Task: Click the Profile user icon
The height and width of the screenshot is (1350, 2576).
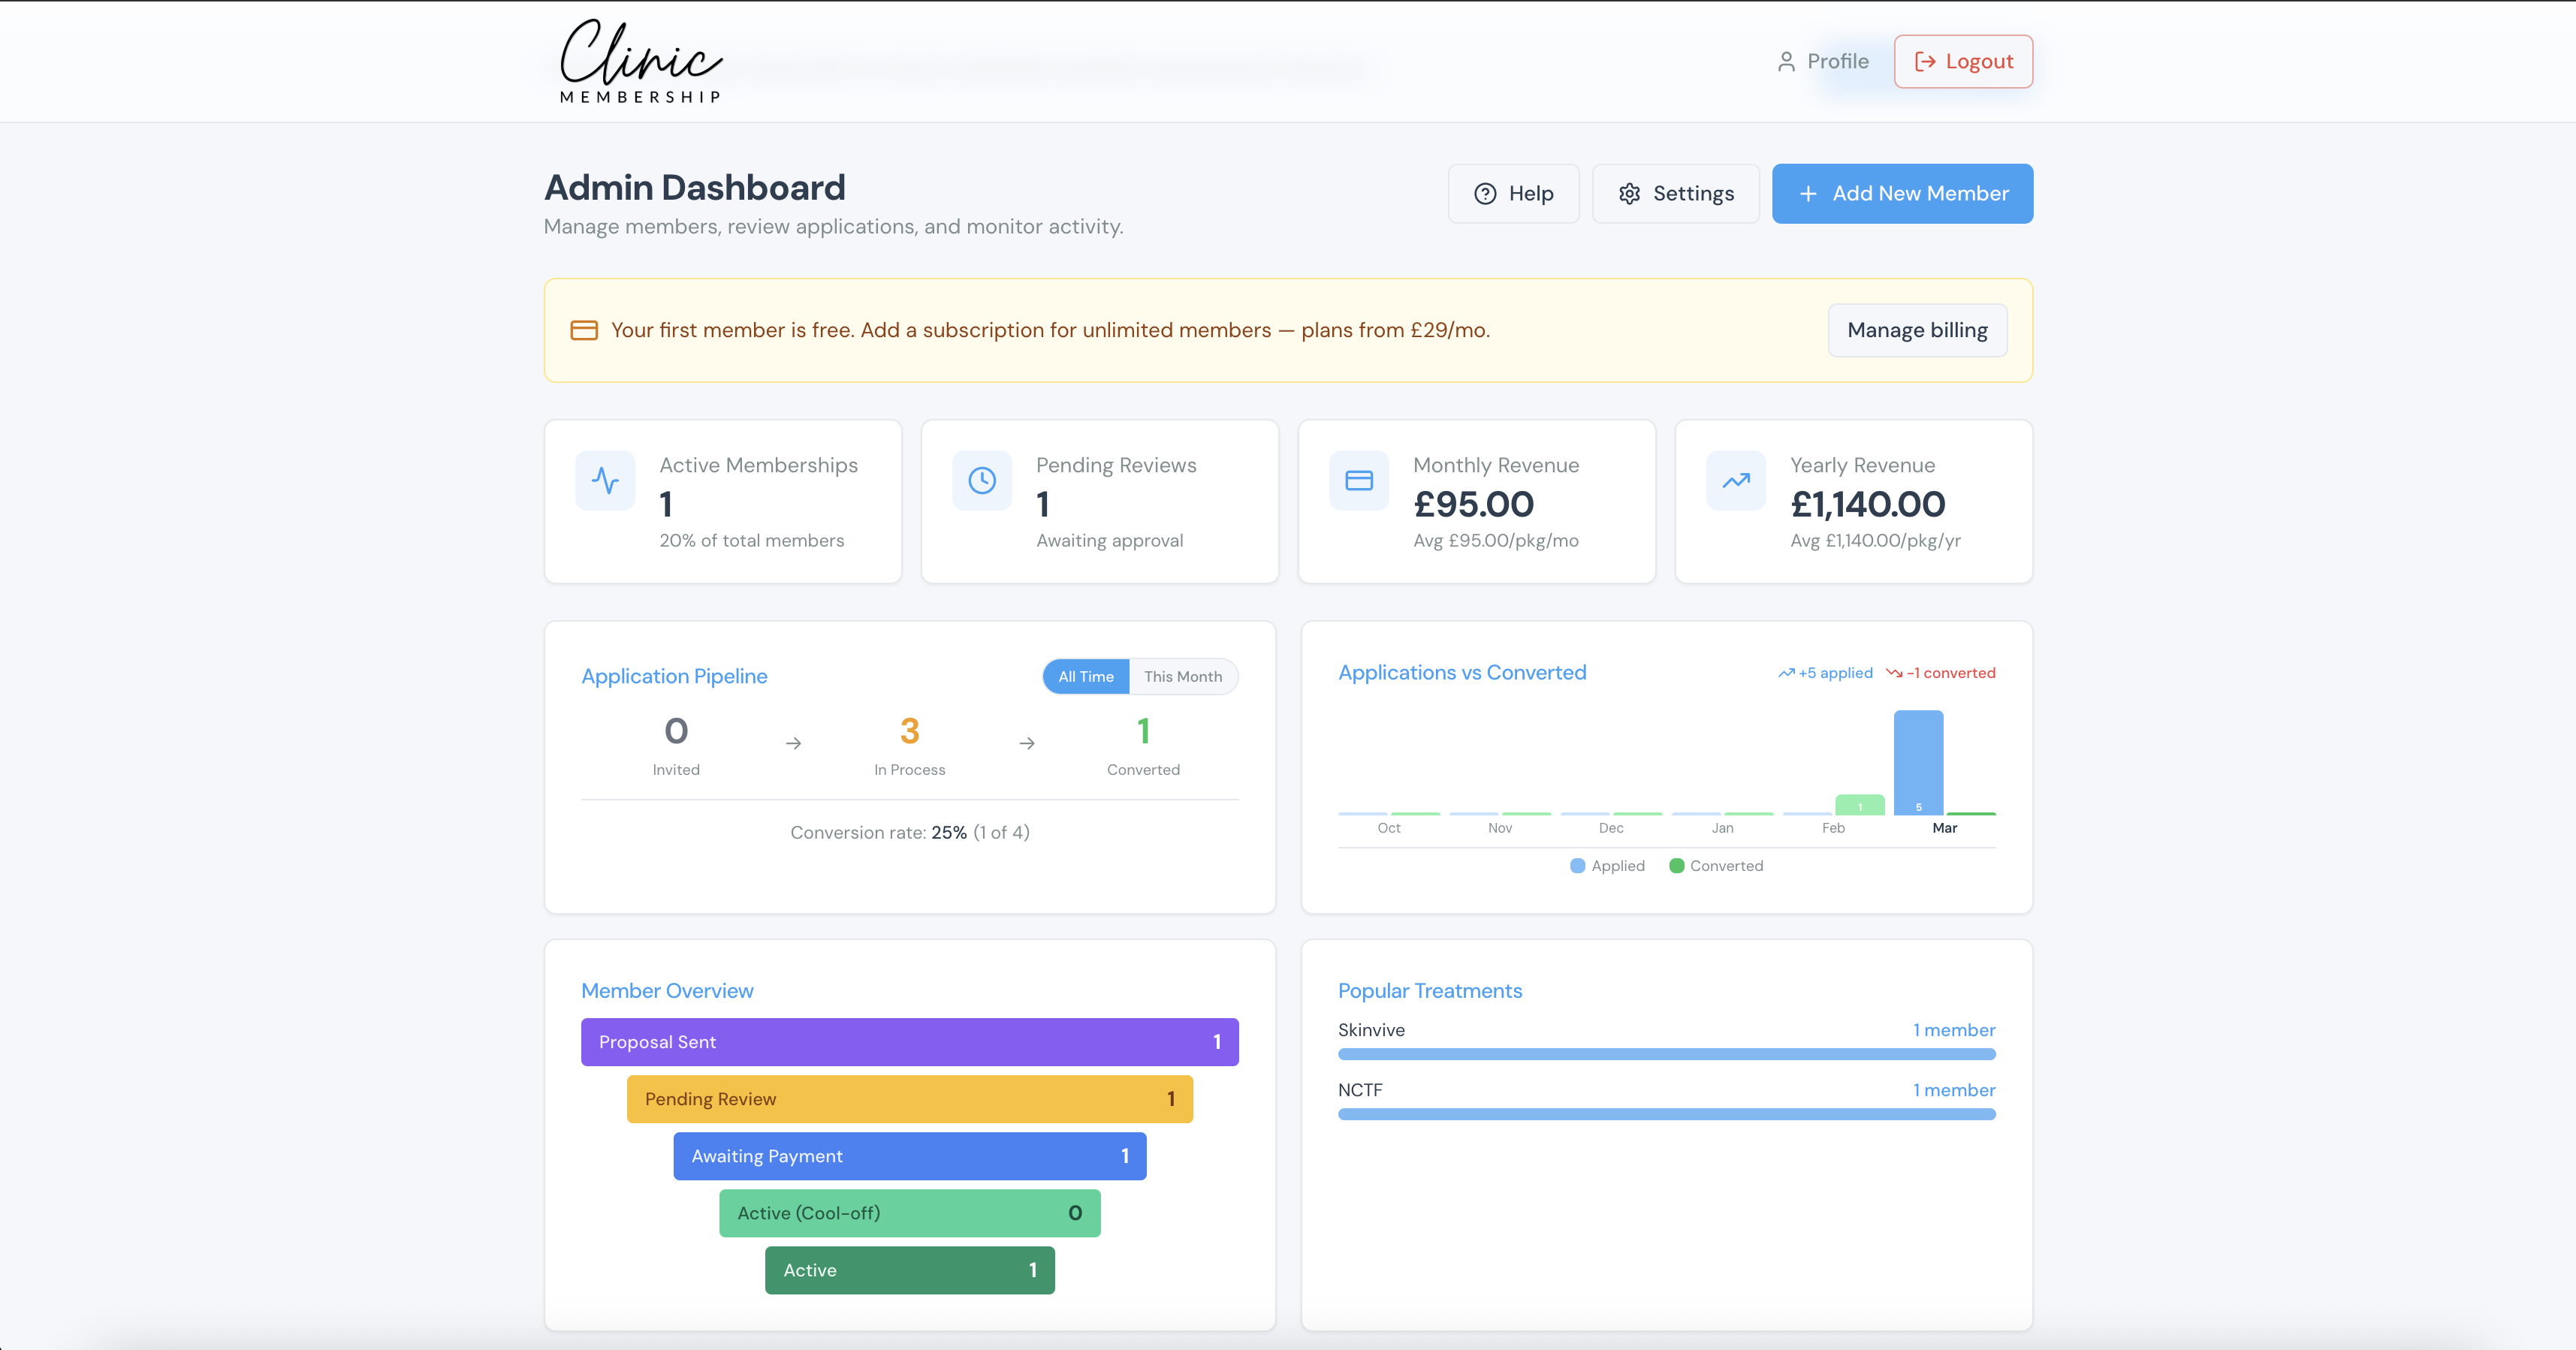Action: pos(1786,62)
